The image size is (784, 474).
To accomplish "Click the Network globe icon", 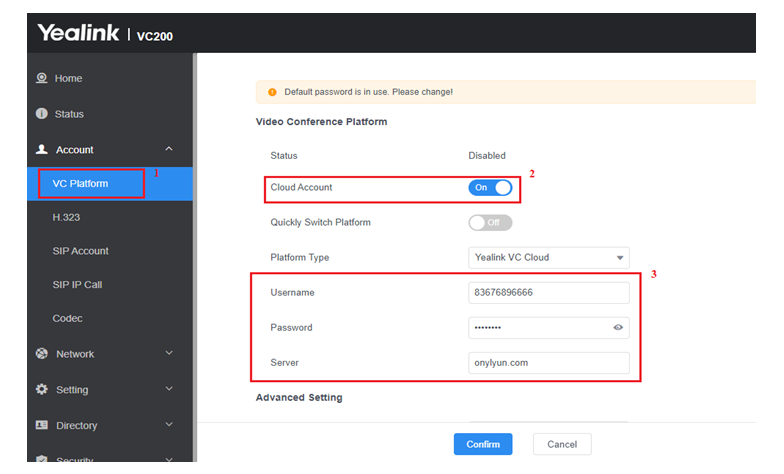I will (41, 354).
